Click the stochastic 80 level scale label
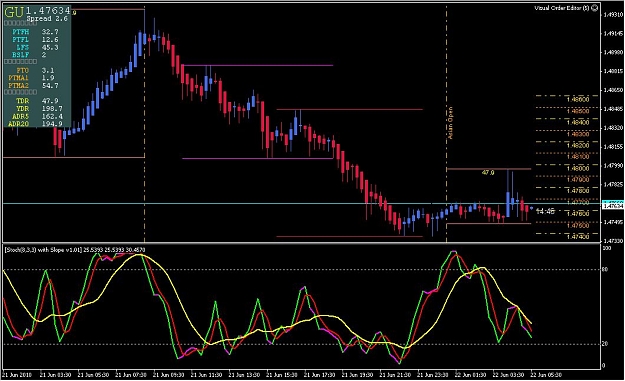Image resolution: width=625 pixels, height=381 pixels. (605, 270)
